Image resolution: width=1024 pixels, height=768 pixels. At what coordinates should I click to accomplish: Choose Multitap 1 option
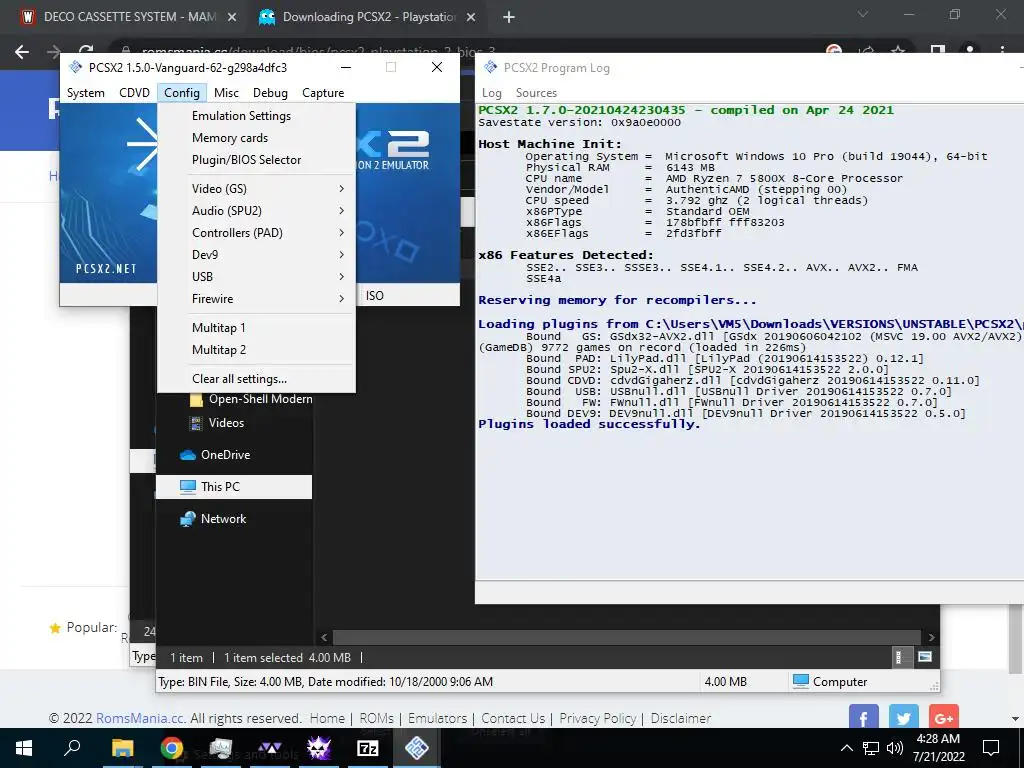click(x=257, y=328)
